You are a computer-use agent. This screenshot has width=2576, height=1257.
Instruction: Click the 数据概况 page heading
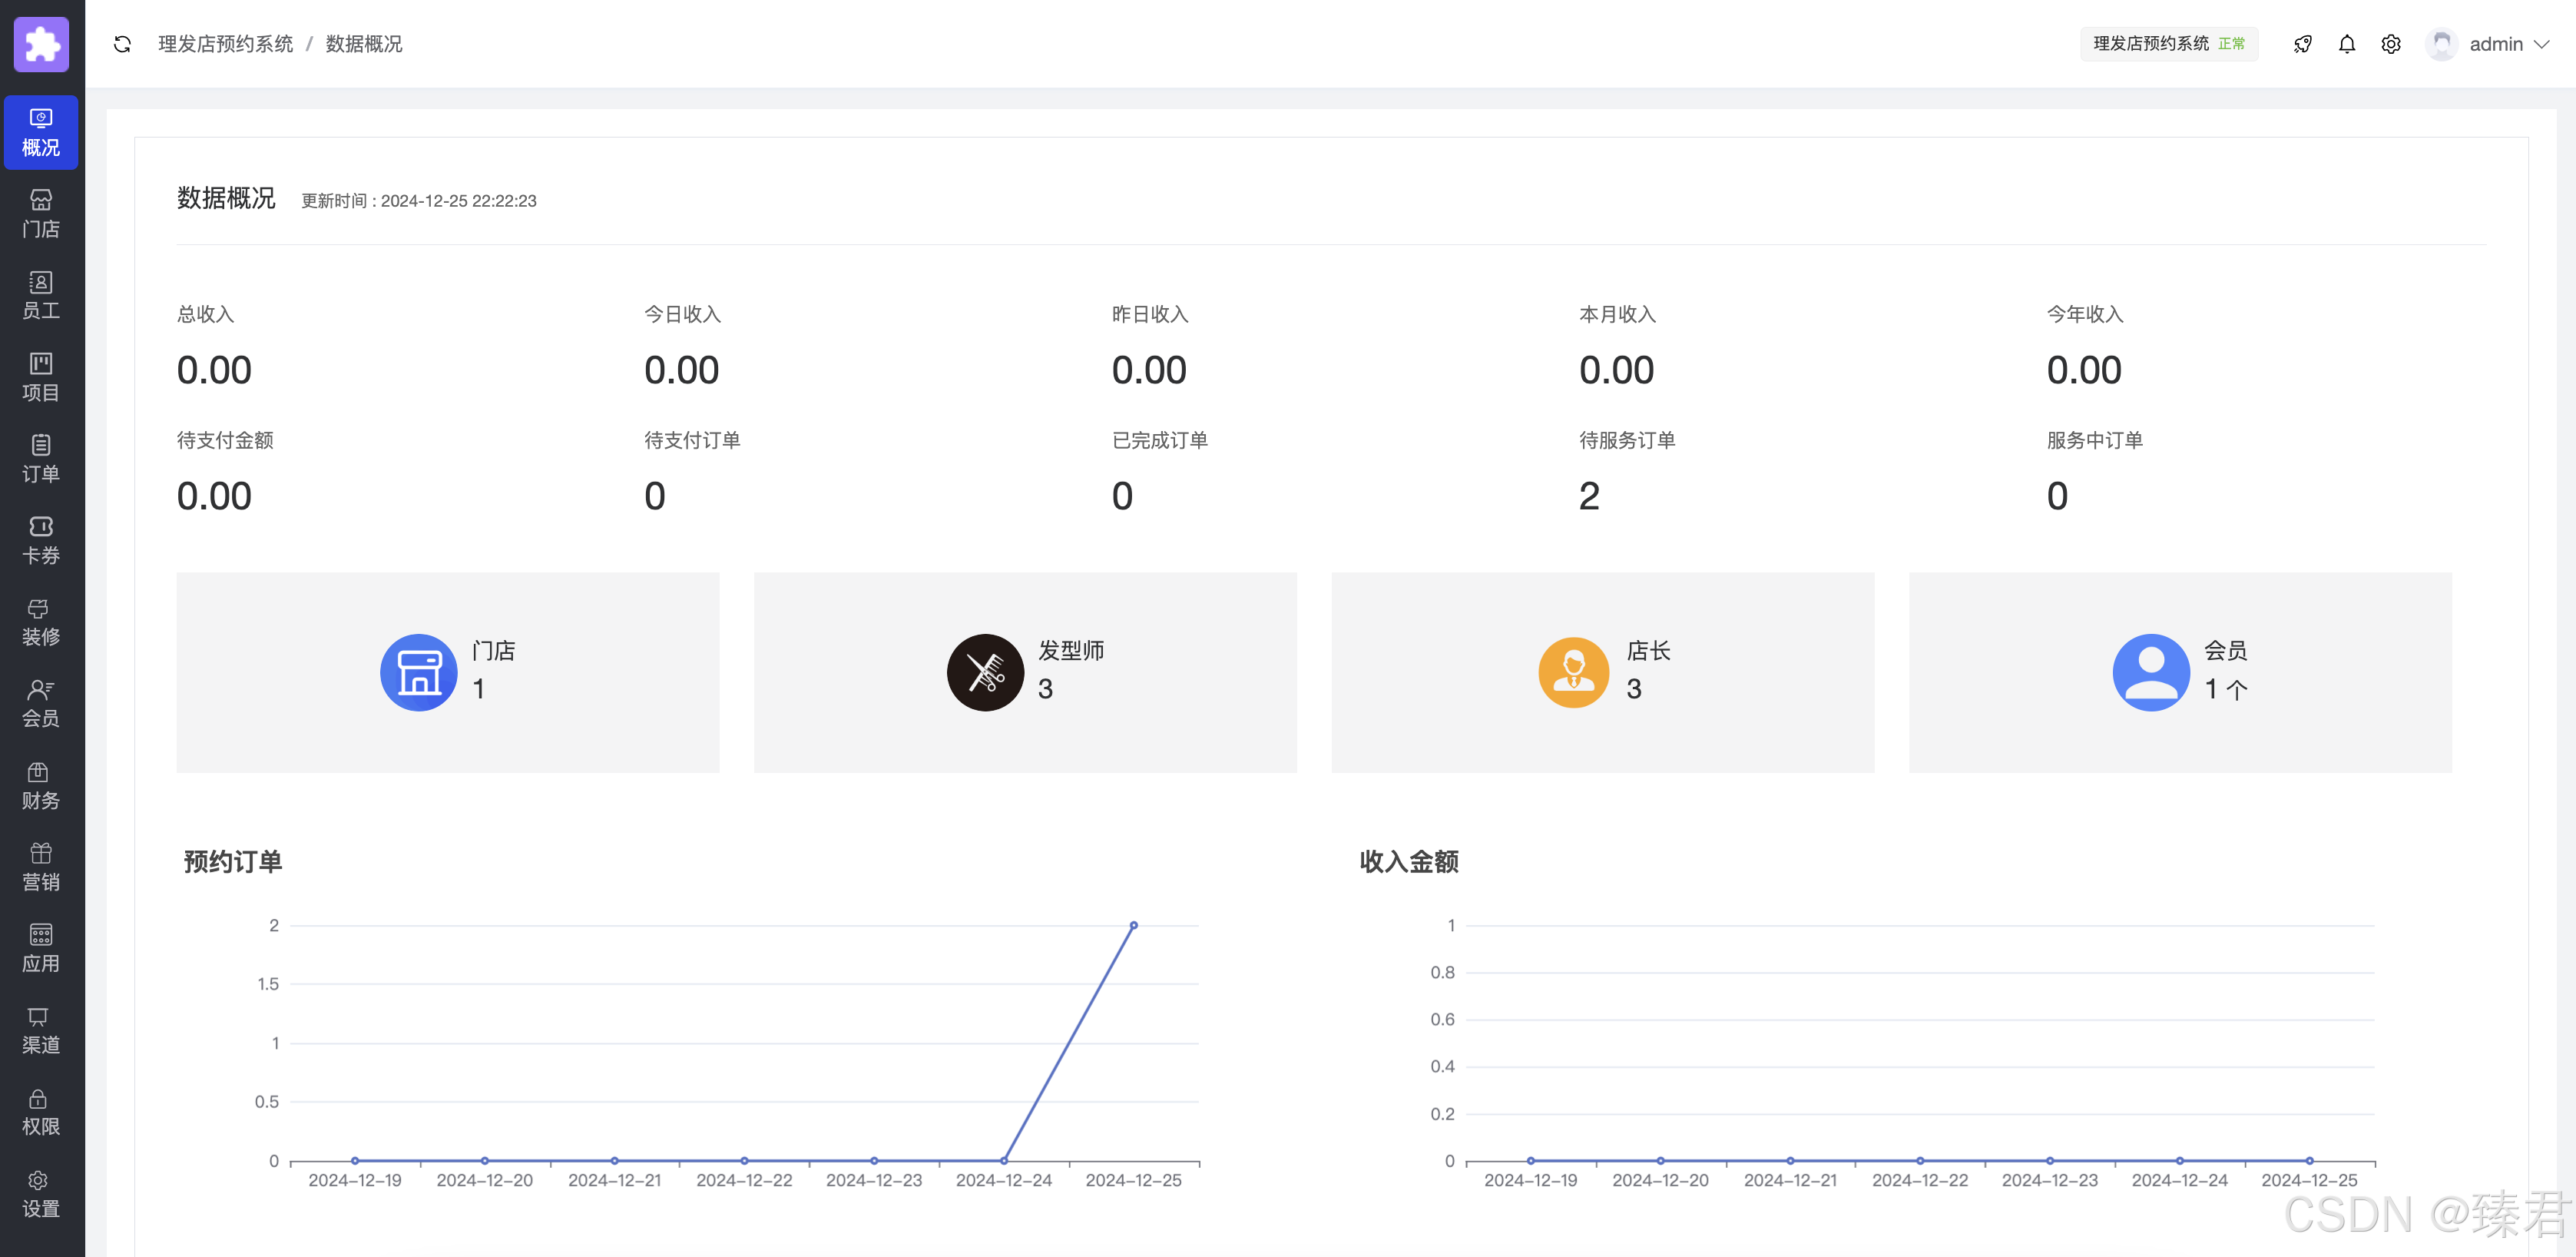point(226,198)
